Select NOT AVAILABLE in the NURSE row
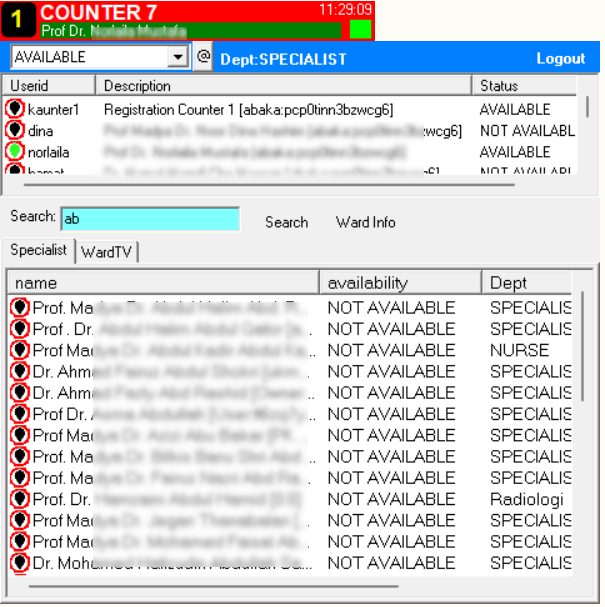The width and height of the screenshot is (605, 607). (x=391, y=350)
